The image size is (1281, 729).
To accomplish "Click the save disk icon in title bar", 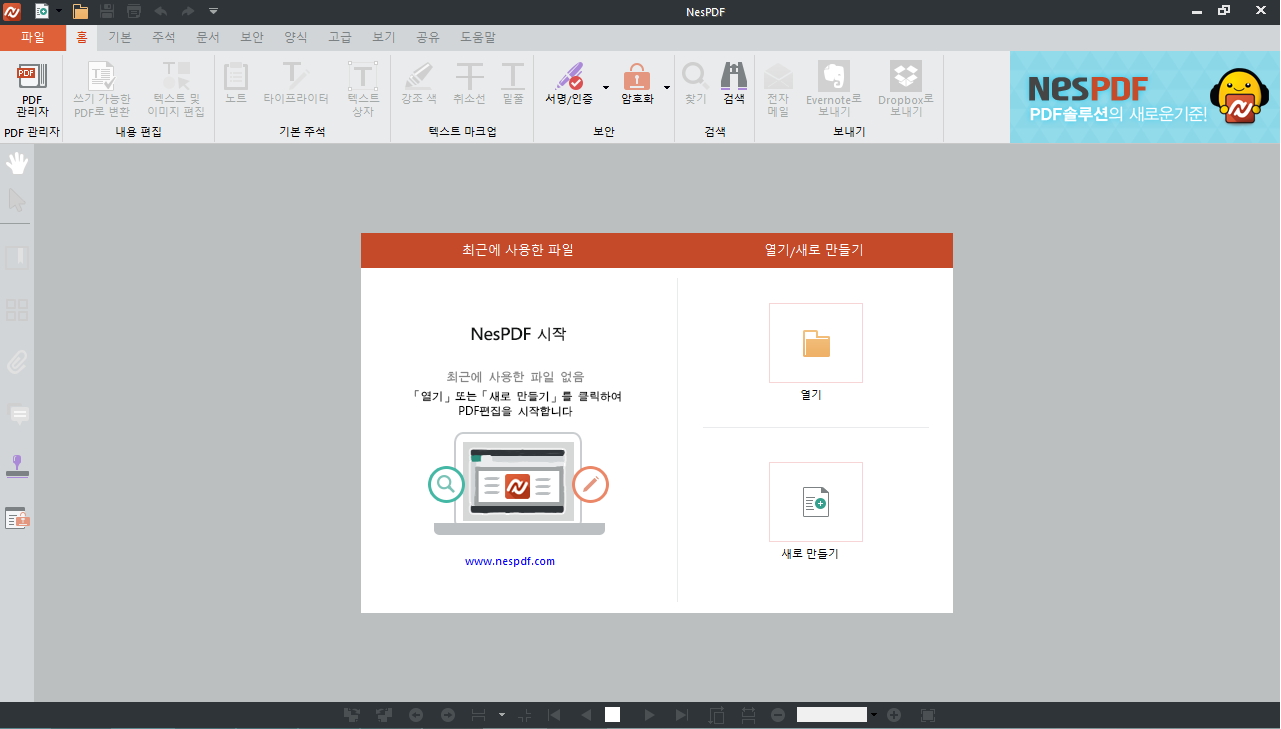I will [x=107, y=11].
